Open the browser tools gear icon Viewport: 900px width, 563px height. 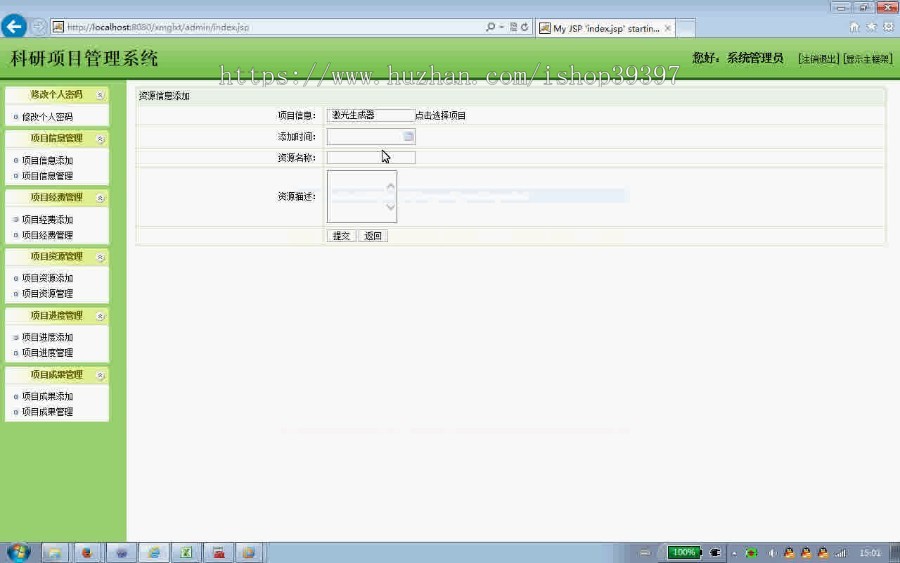pyautogui.click(x=889, y=27)
